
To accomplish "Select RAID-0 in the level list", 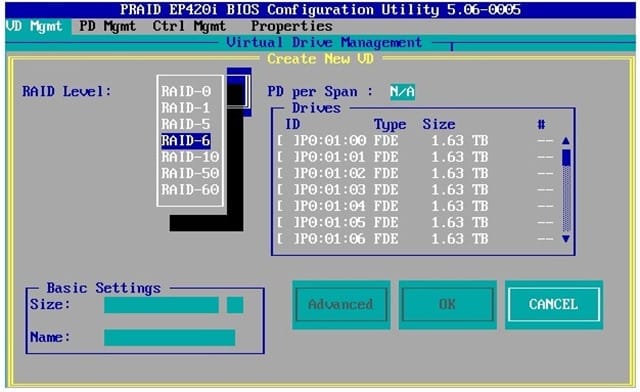I will point(186,91).
